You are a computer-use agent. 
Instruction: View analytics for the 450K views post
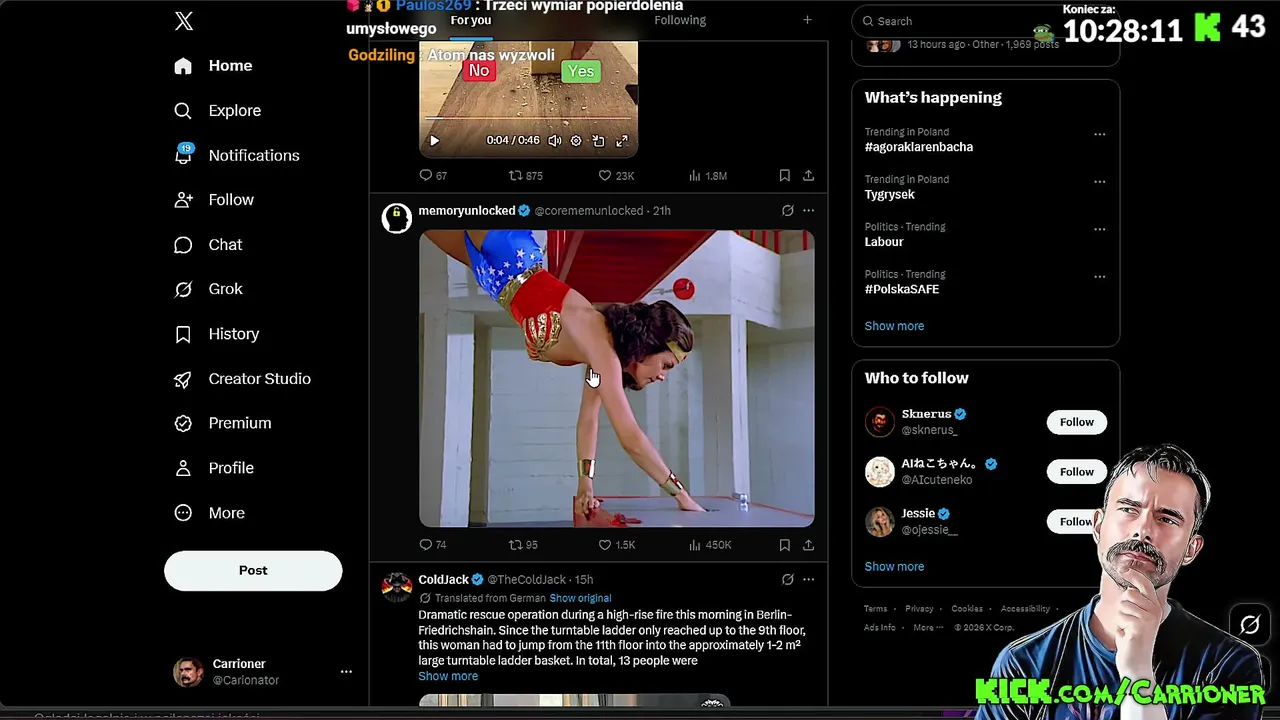pos(710,545)
